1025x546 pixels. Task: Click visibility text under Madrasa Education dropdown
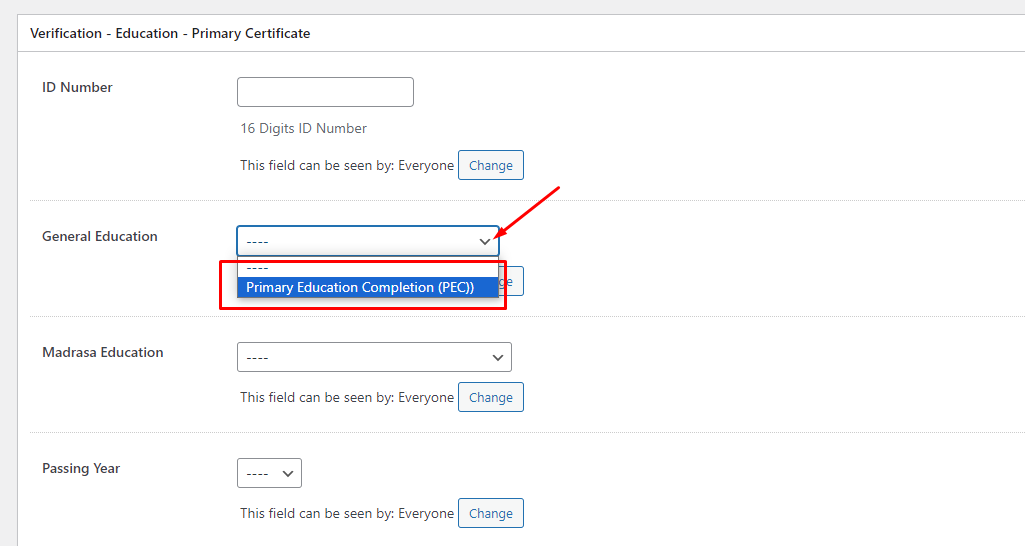click(346, 397)
